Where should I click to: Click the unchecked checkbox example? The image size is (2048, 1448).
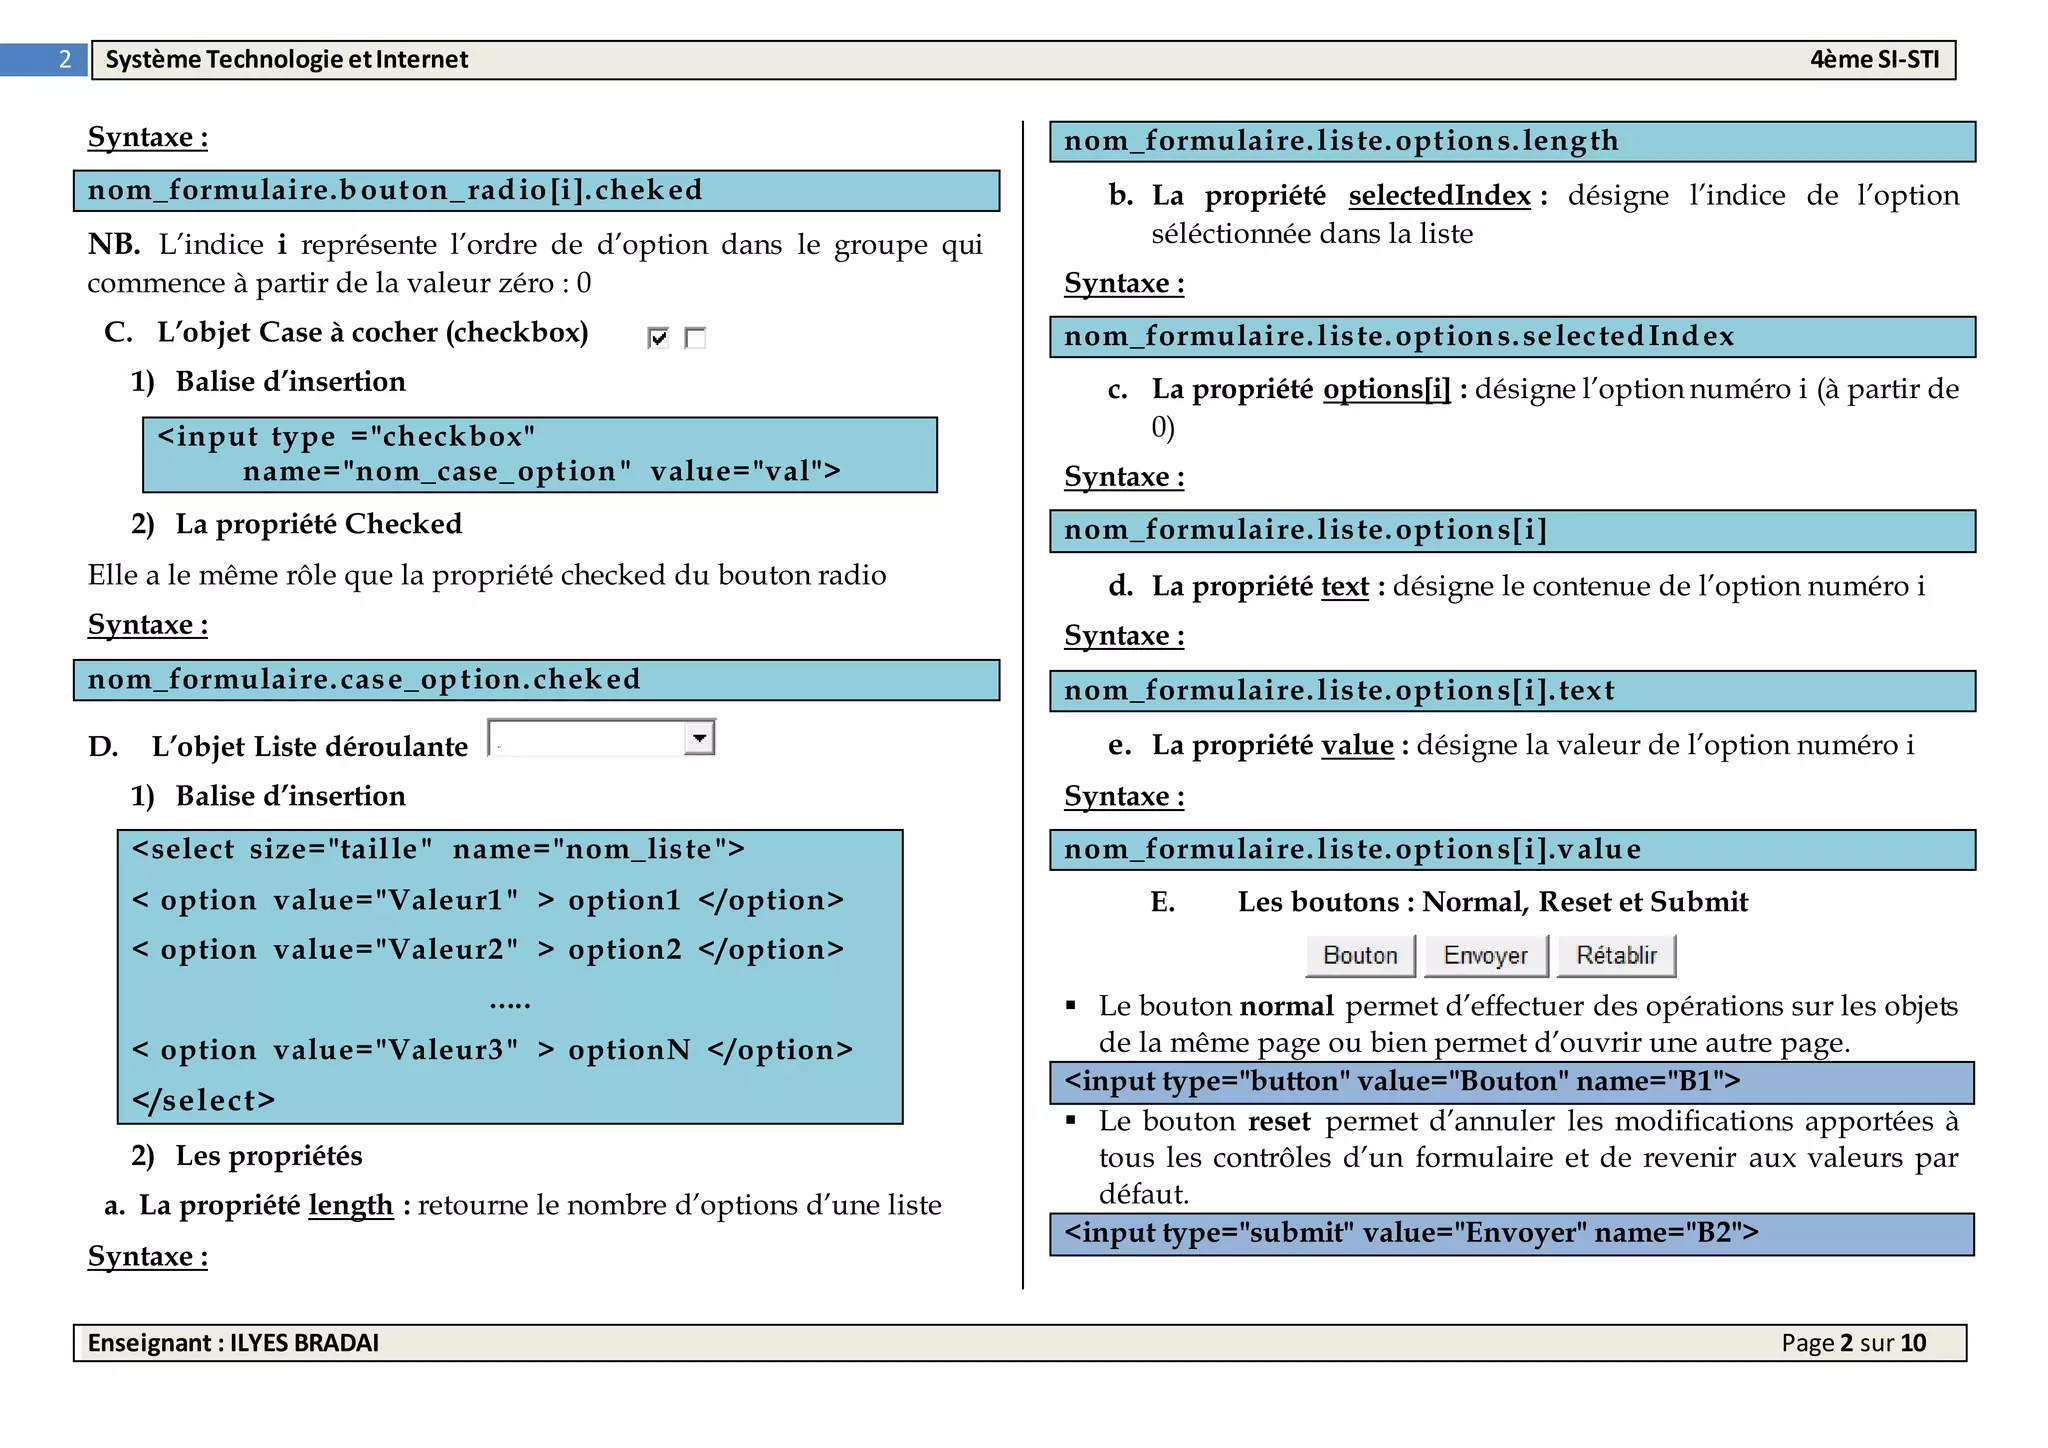[695, 338]
